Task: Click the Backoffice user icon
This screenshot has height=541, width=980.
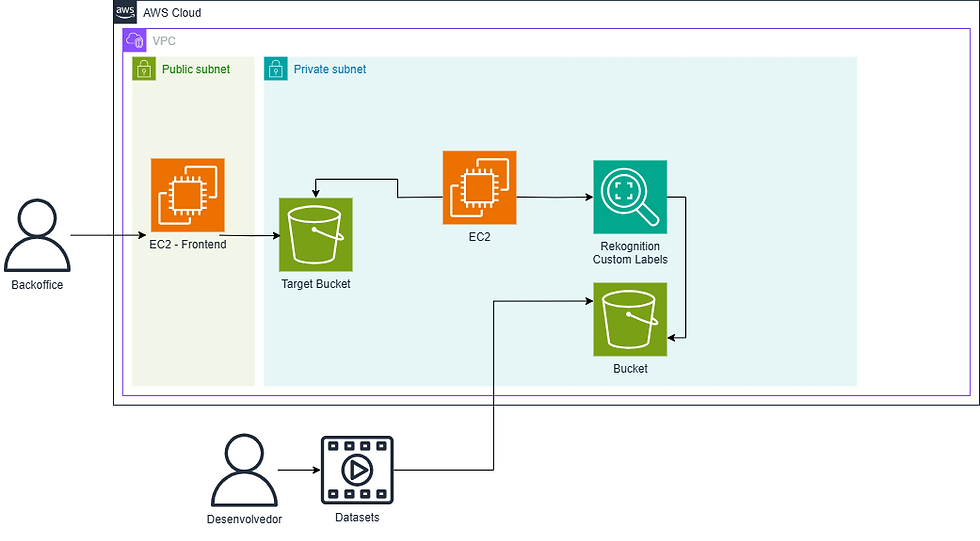Action: [x=38, y=236]
